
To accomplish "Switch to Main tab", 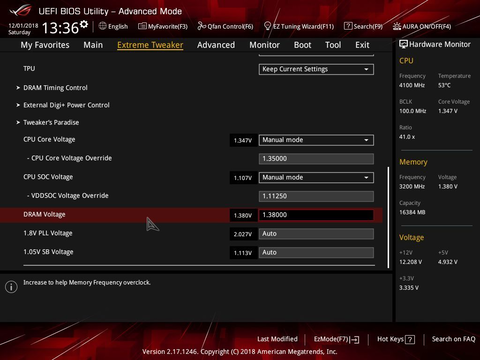I will click(x=93, y=45).
